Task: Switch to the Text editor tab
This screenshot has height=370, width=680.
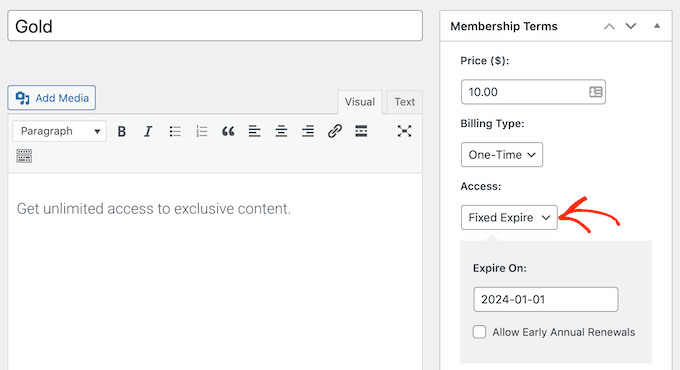Action: (404, 102)
